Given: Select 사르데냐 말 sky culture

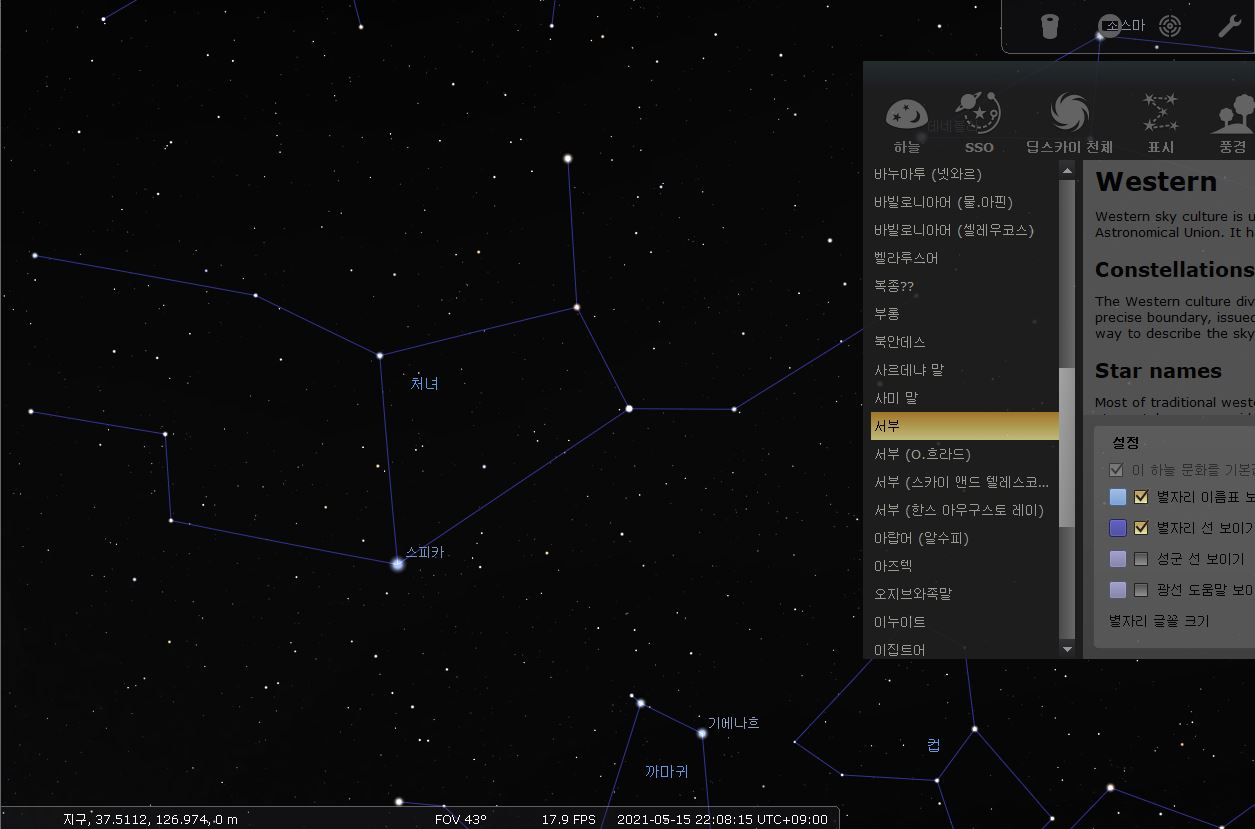Looking at the screenshot, I should pyautogui.click(x=964, y=370).
